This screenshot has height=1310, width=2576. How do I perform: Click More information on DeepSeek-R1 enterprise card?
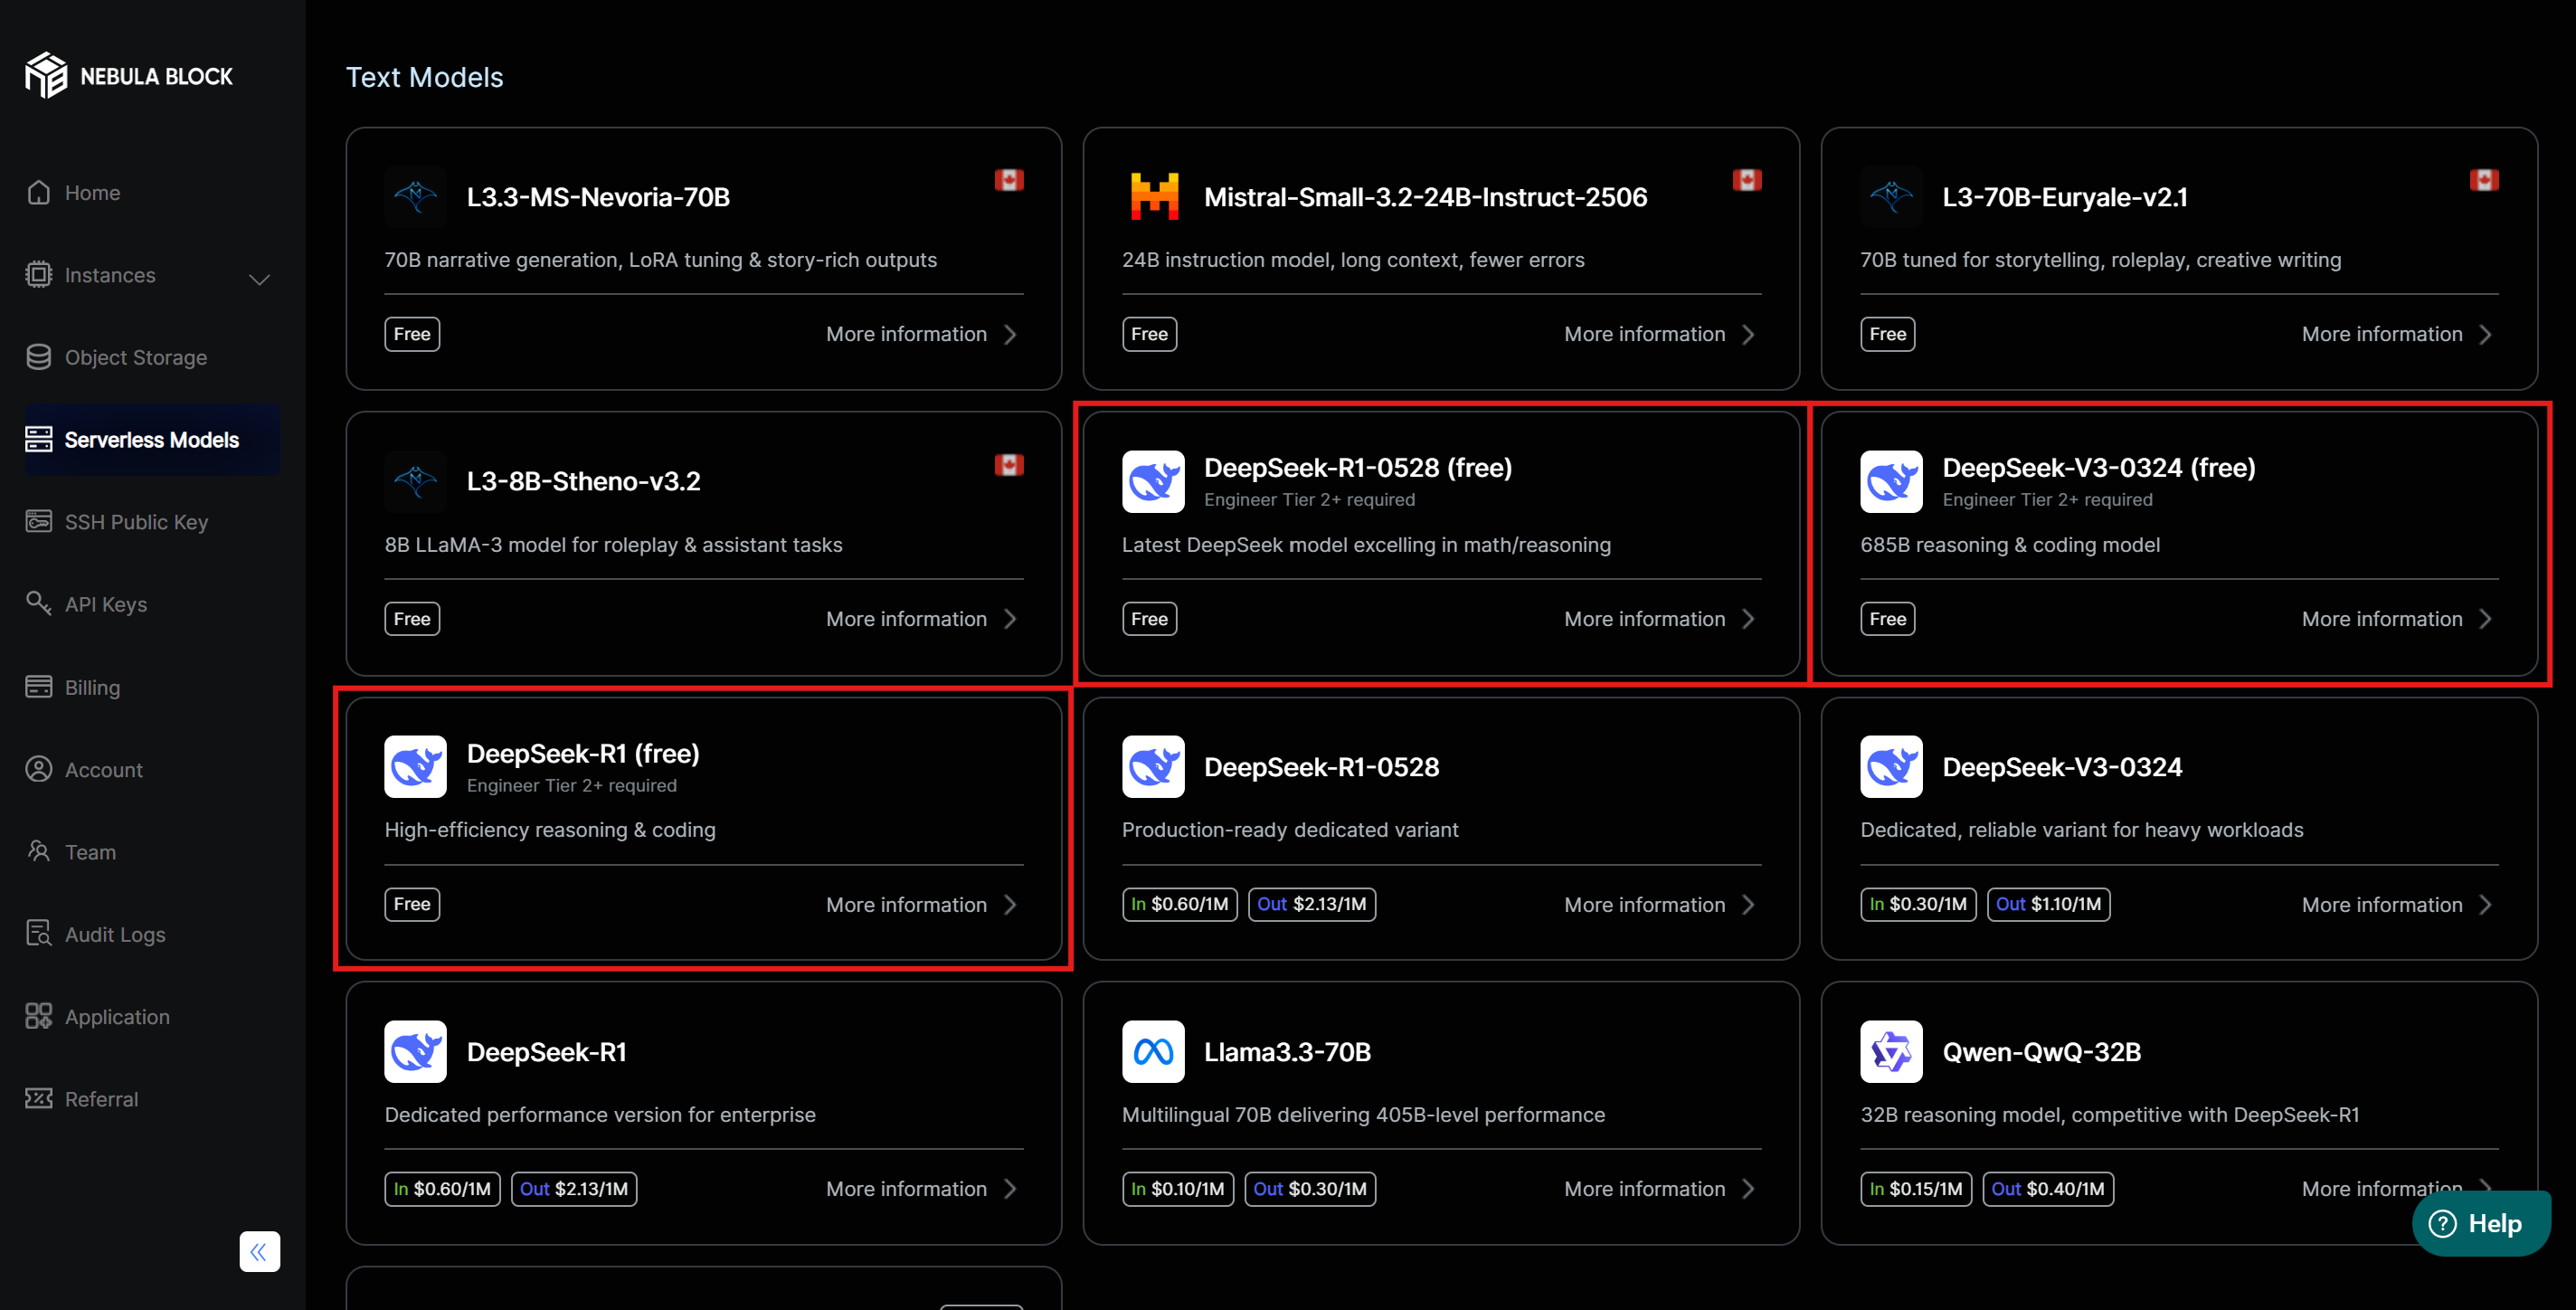pos(906,1188)
